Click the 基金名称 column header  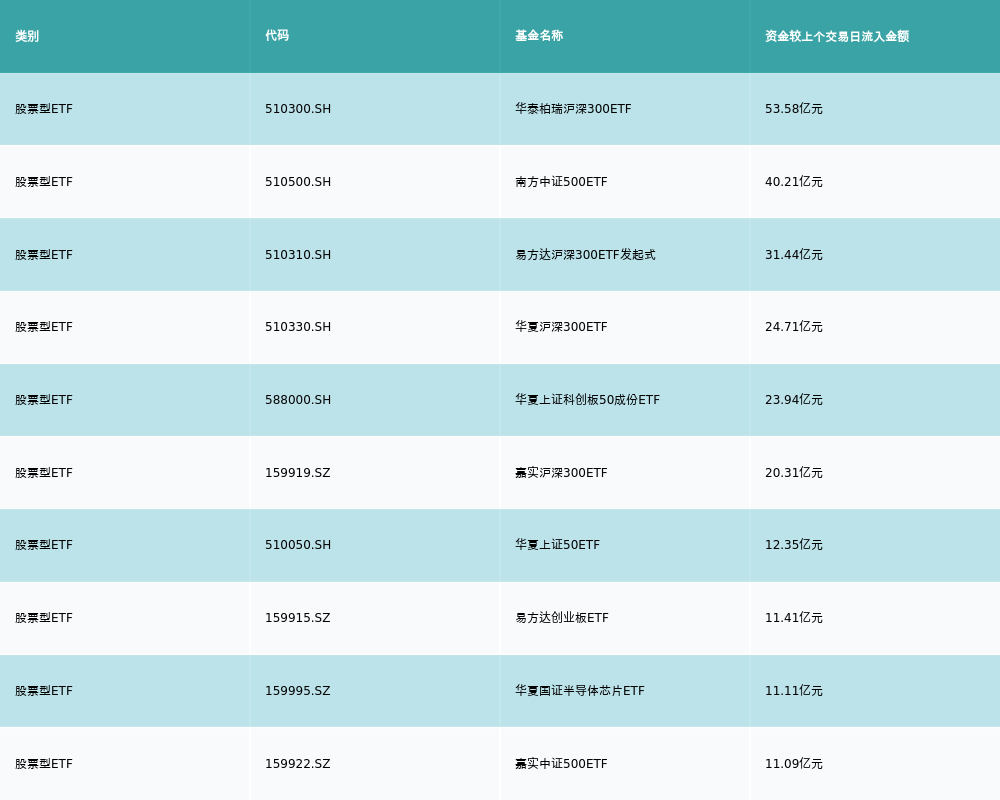click(x=539, y=36)
